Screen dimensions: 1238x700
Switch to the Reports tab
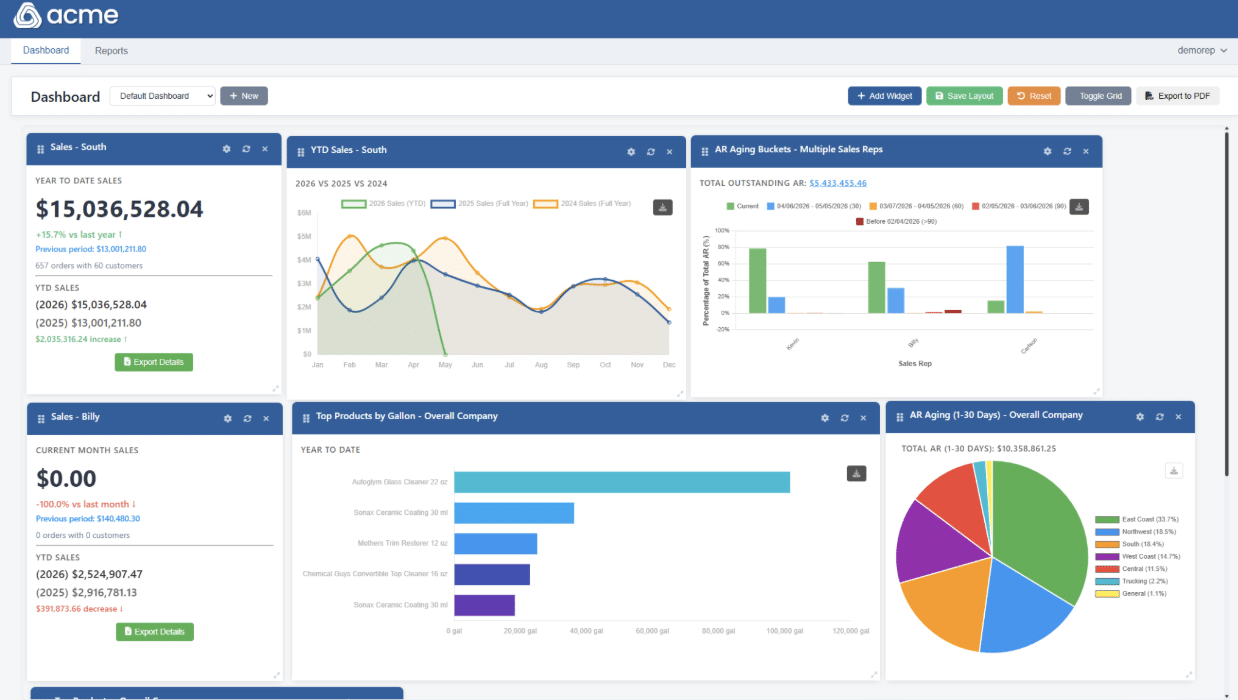[x=111, y=50]
